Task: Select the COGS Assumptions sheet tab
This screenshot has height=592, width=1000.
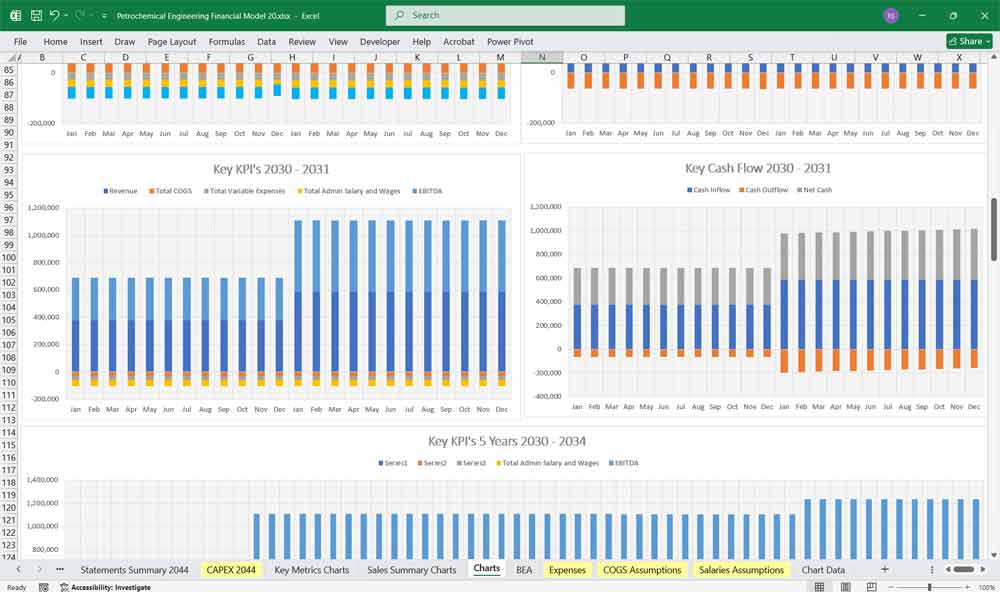Action: tap(642, 569)
